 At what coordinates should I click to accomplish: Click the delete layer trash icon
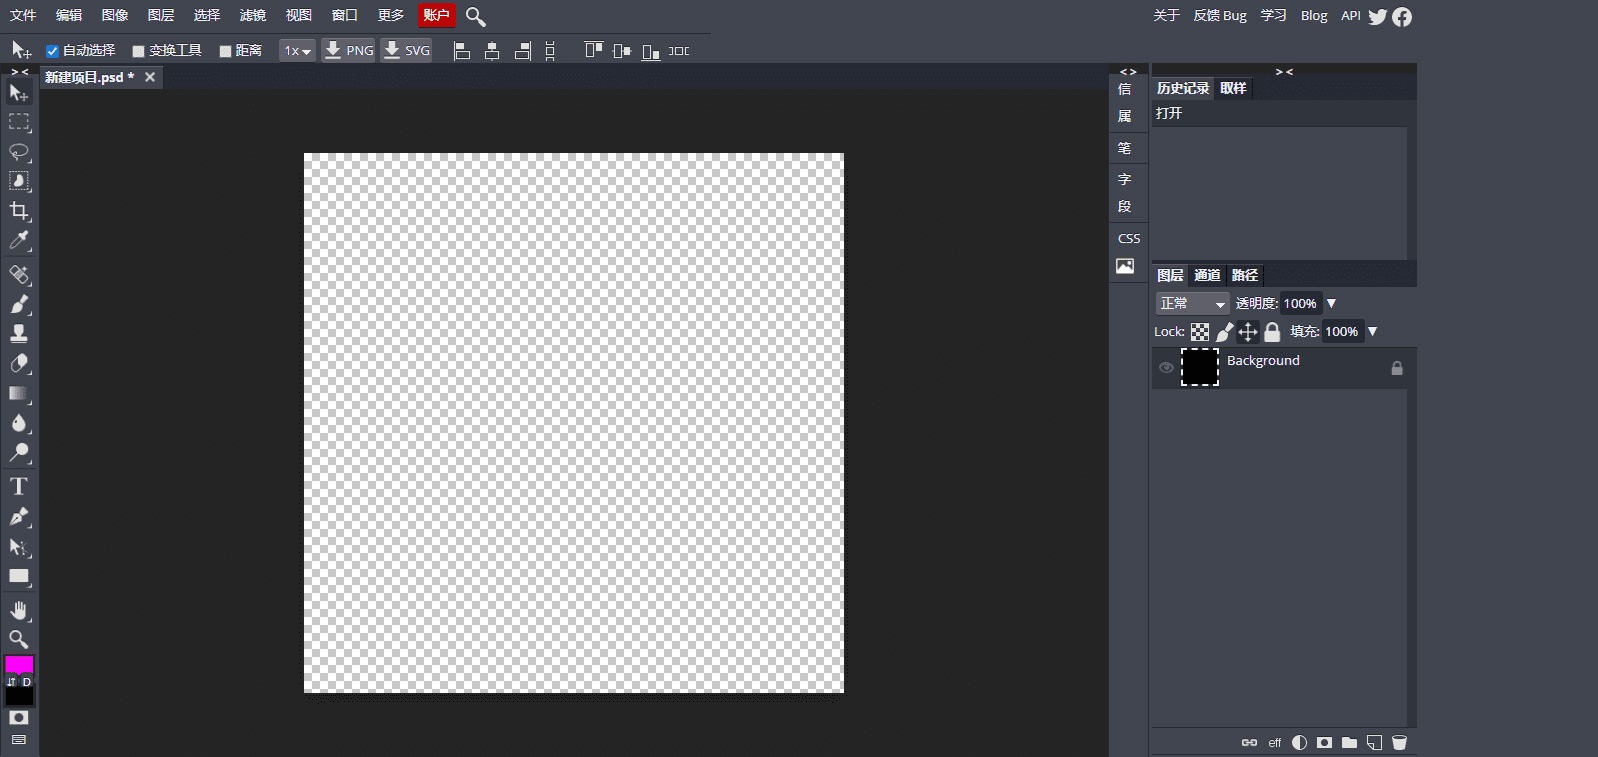1399,742
